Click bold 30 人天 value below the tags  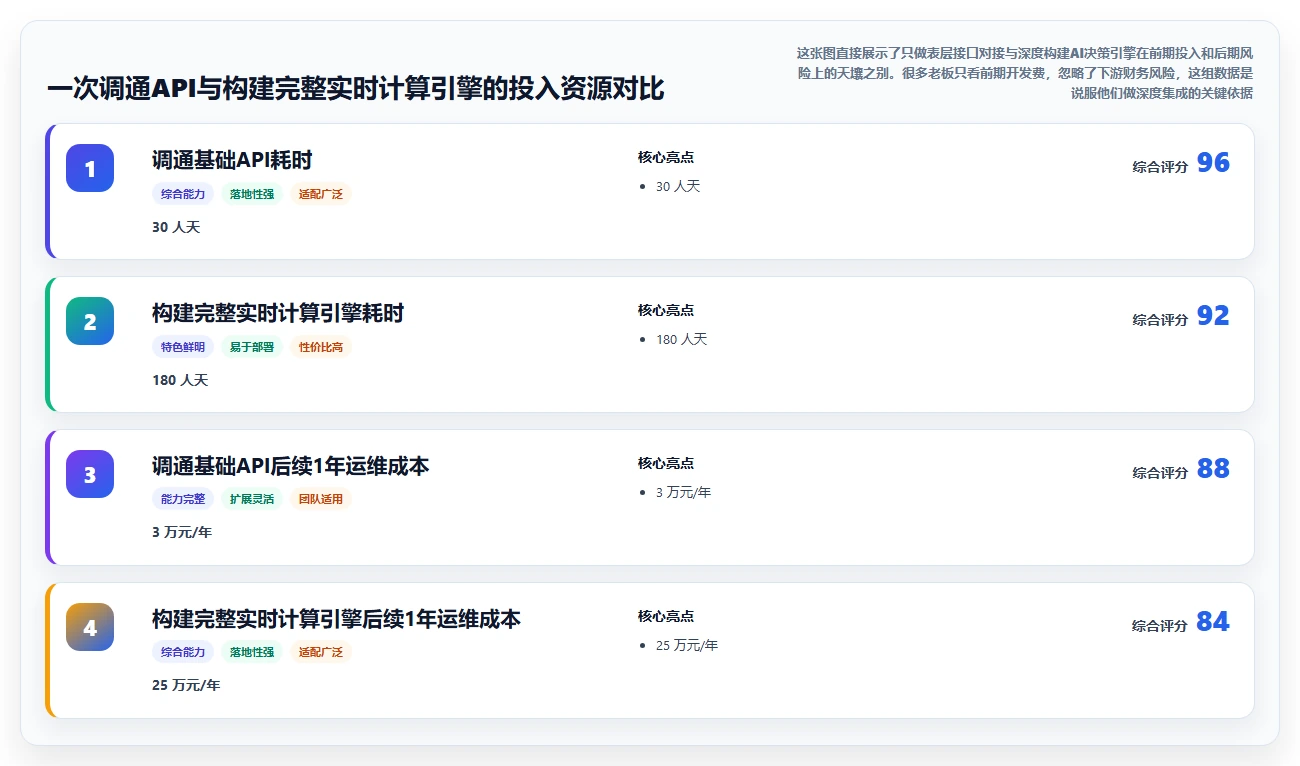coord(176,227)
